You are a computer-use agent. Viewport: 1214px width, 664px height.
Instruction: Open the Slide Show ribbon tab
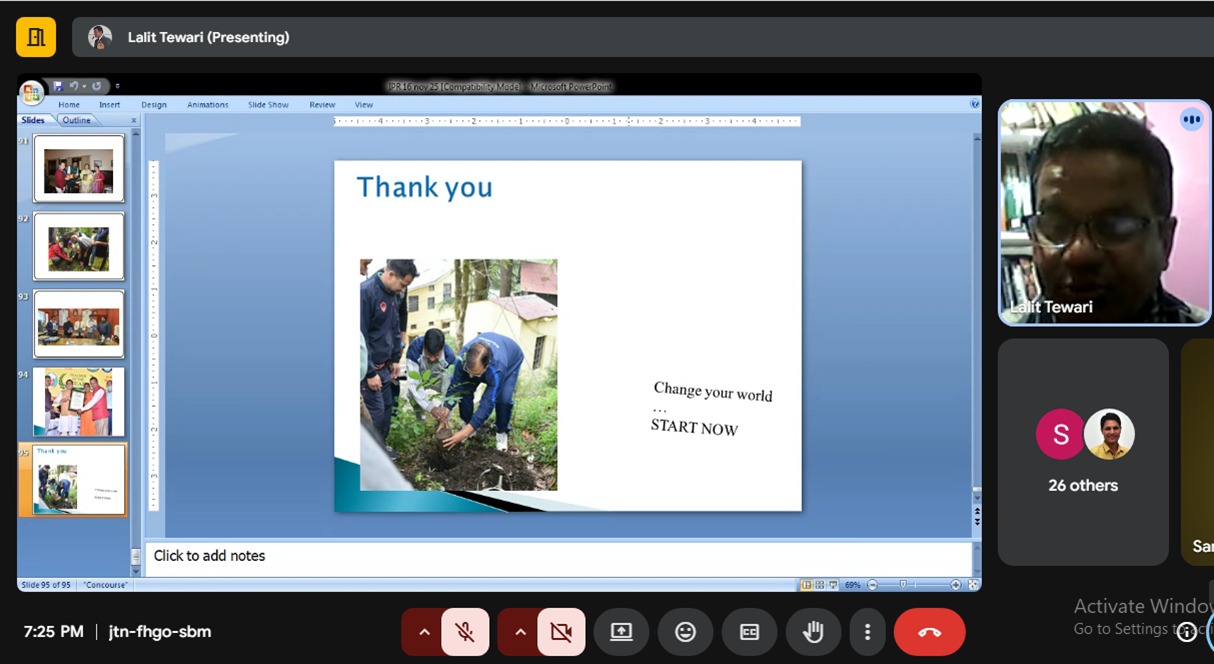[268, 105]
